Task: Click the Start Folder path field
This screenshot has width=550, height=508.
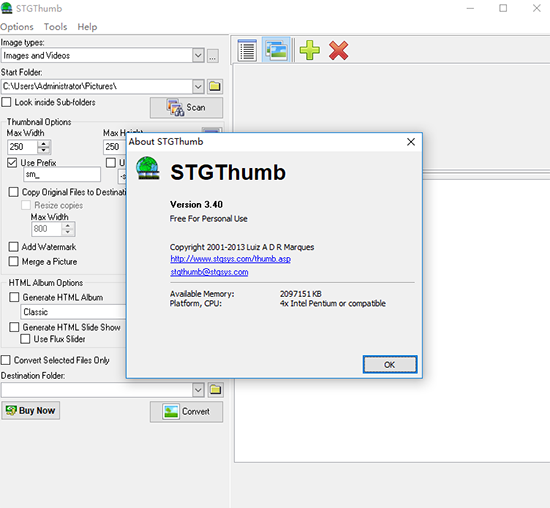Action: (x=97, y=86)
